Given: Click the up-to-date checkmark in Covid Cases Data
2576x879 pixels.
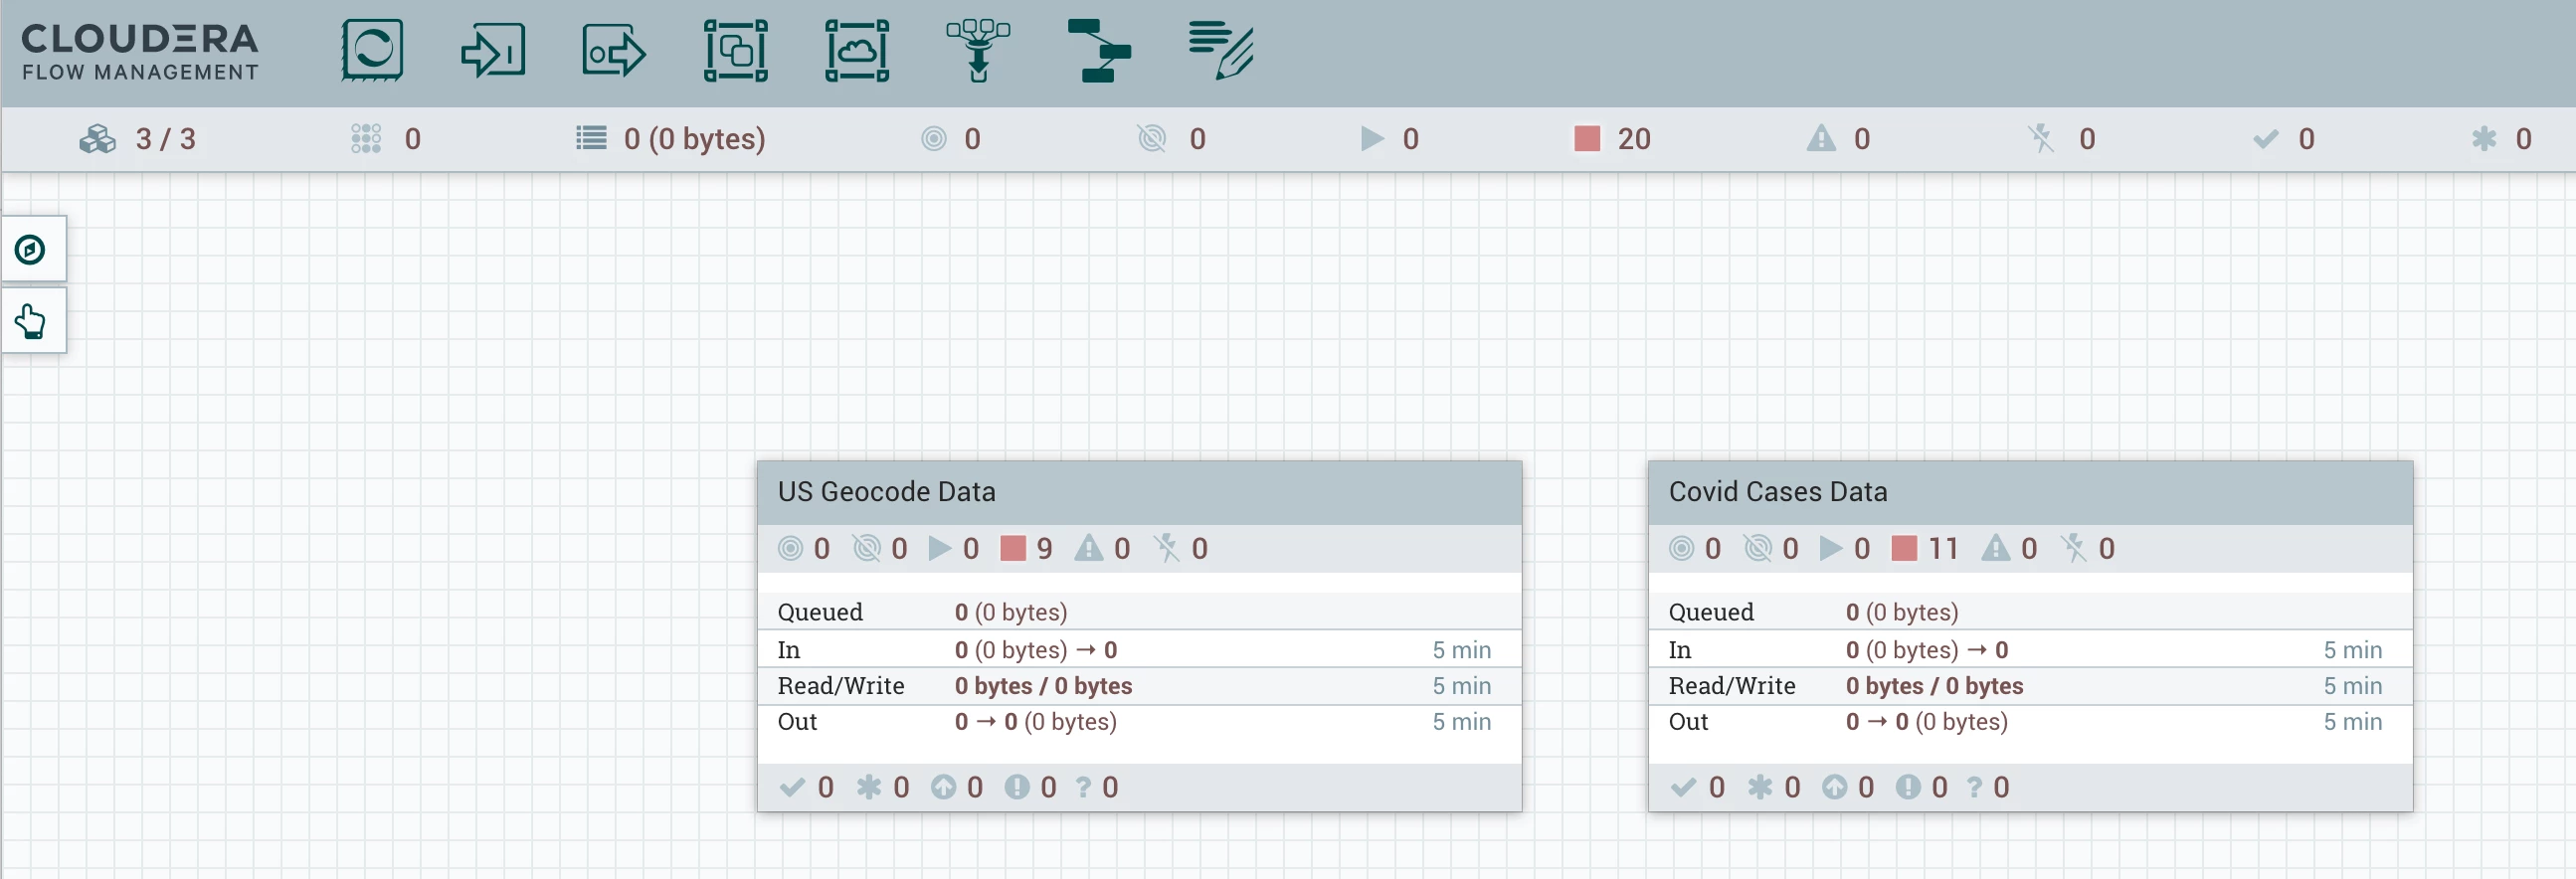Looking at the screenshot, I should tap(1683, 787).
